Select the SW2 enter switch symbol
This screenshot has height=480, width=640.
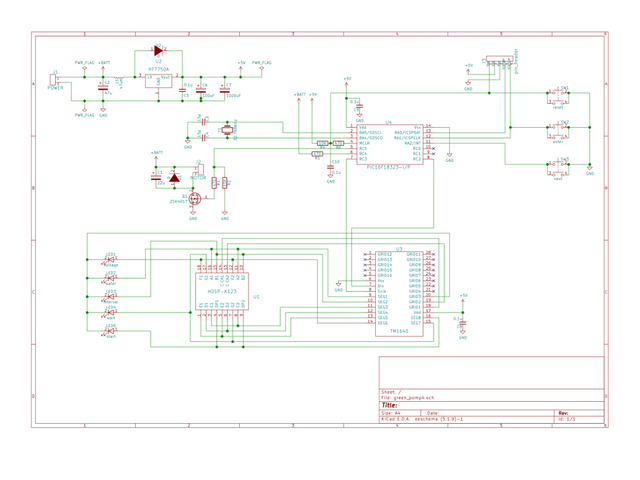(558, 131)
